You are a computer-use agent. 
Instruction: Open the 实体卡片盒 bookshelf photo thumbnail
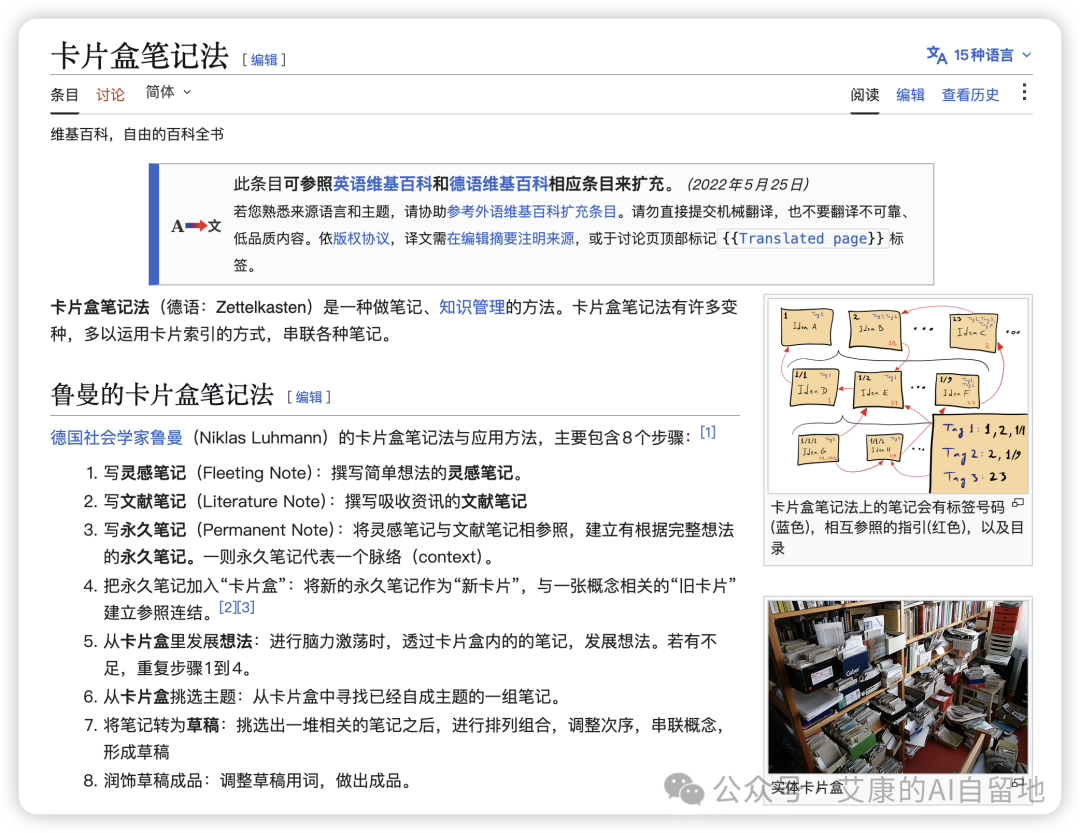point(898,686)
